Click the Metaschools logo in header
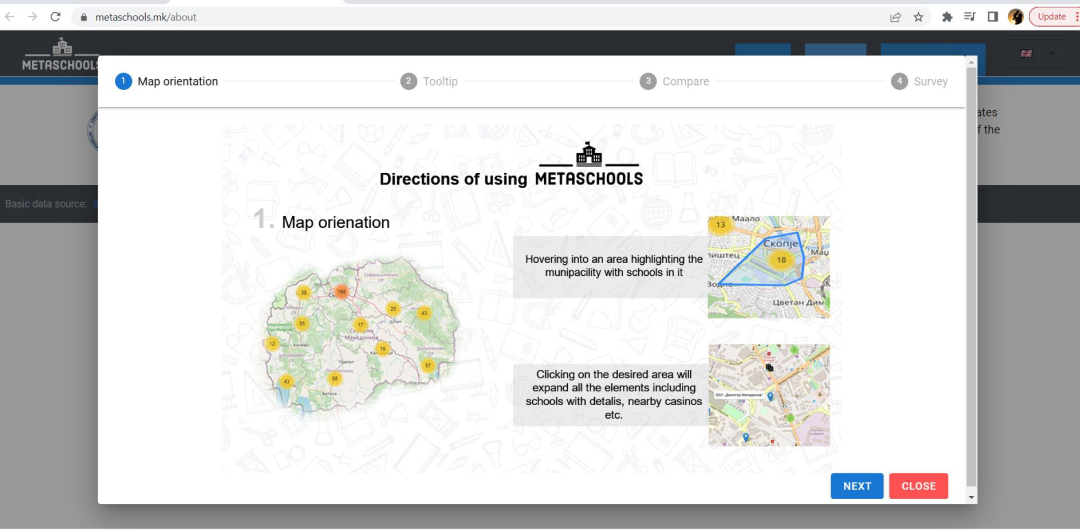The height and width of the screenshot is (531, 1080). coord(61,54)
